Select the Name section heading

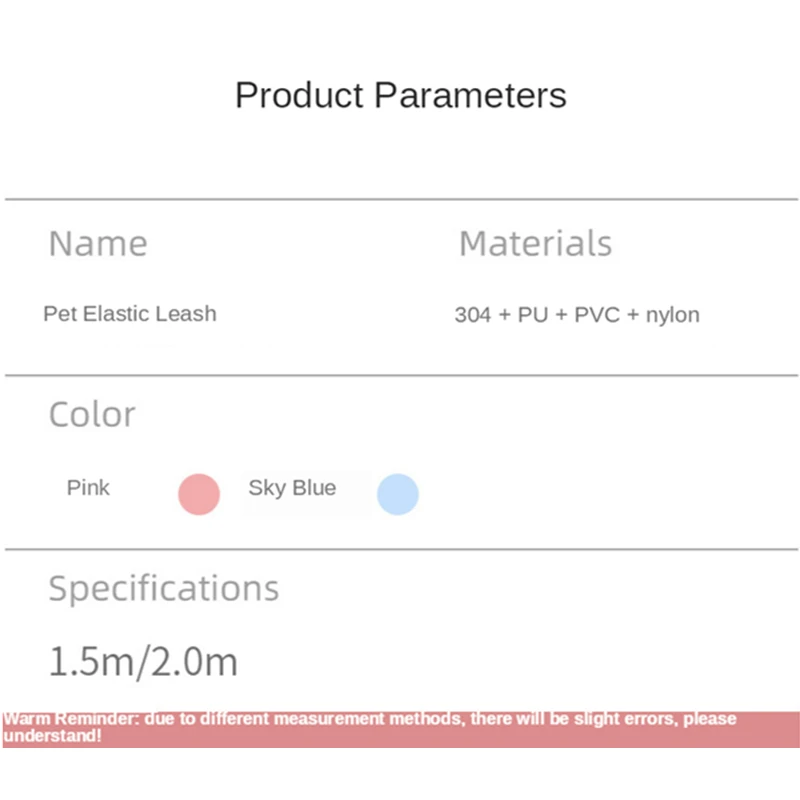coord(98,244)
